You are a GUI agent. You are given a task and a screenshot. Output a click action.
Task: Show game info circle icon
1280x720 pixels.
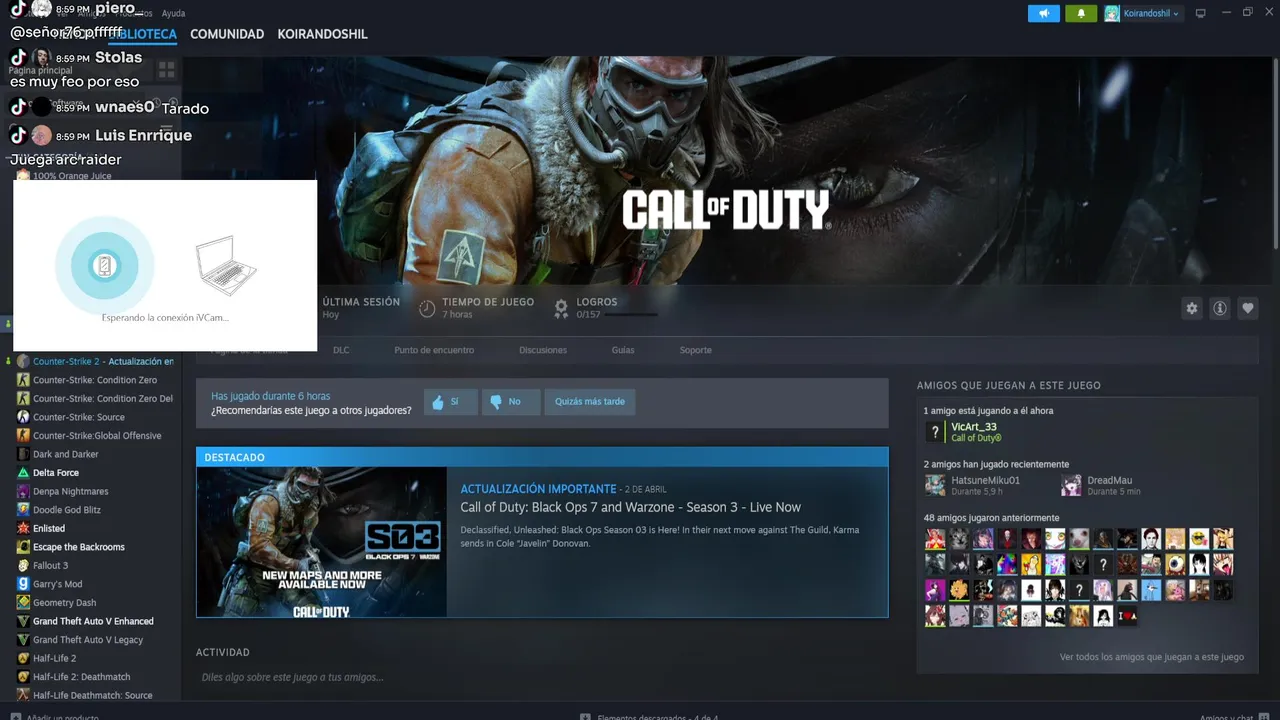pos(1220,309)
